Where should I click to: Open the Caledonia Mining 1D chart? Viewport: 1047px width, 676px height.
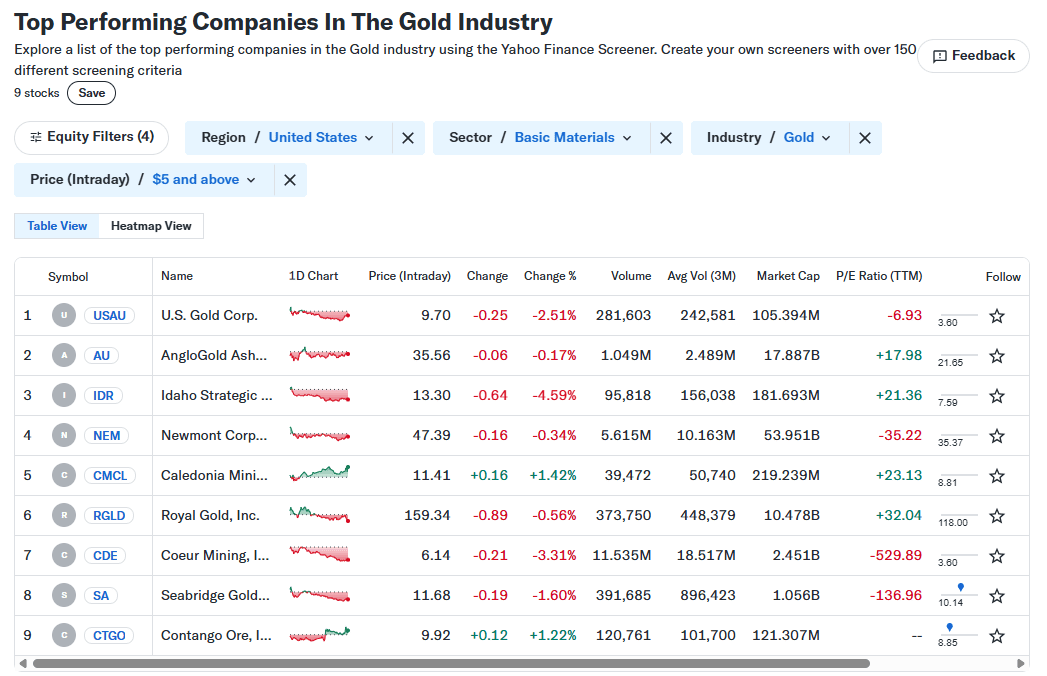[x=320, y=474]
